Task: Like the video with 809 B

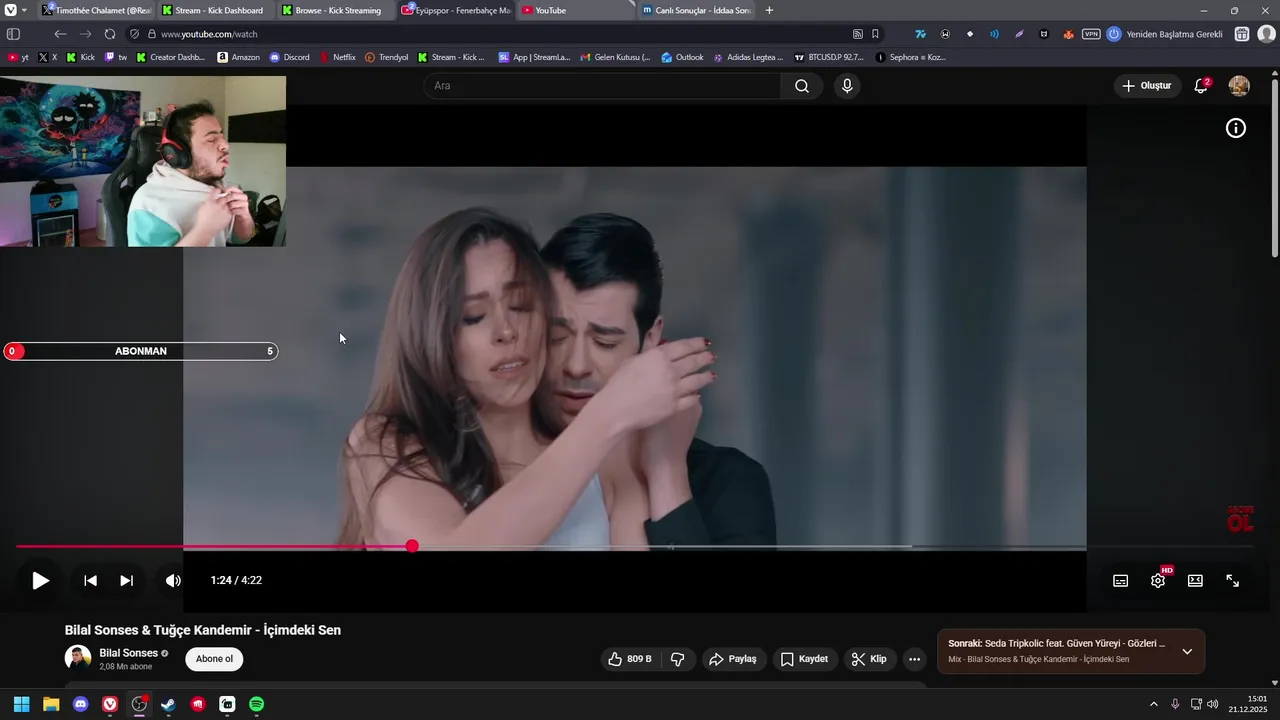Action: [x=629, y=659]
